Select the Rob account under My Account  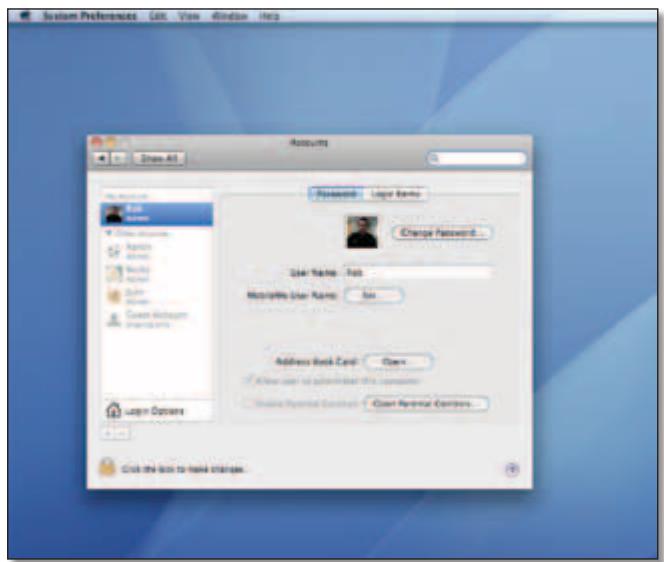(x=157, y=214)
